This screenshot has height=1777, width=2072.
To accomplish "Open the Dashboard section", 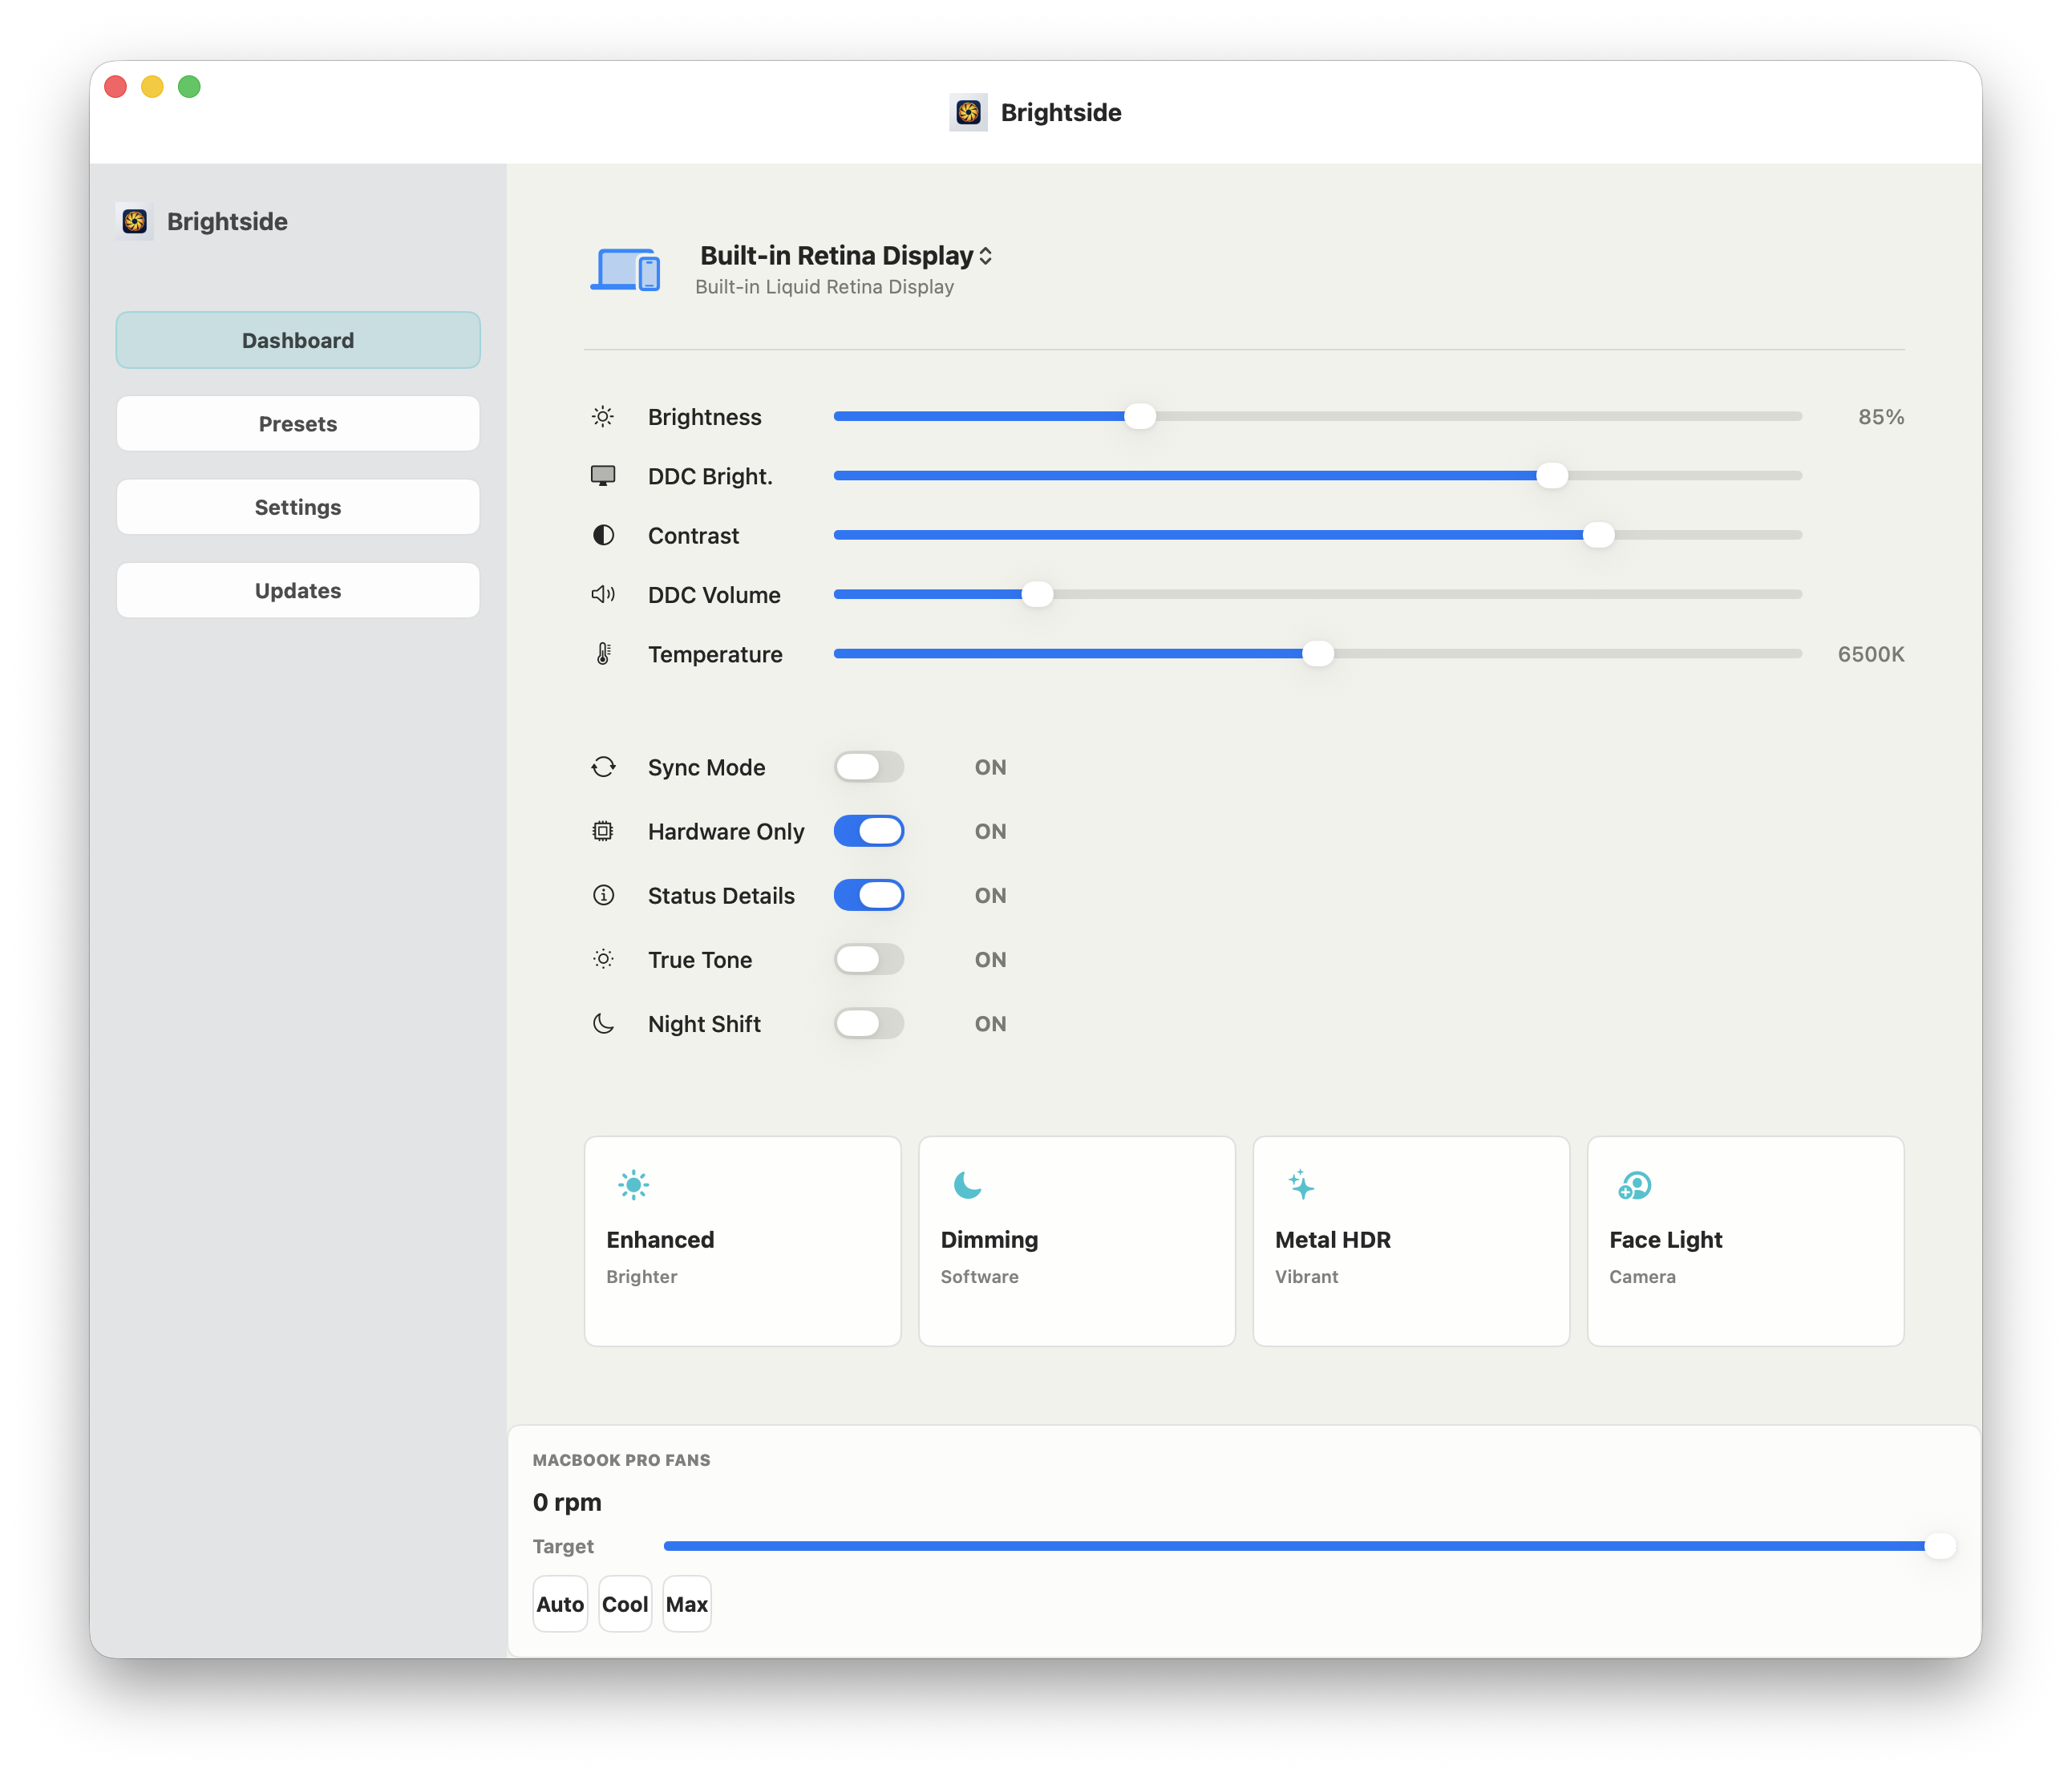I will (298, 340).
